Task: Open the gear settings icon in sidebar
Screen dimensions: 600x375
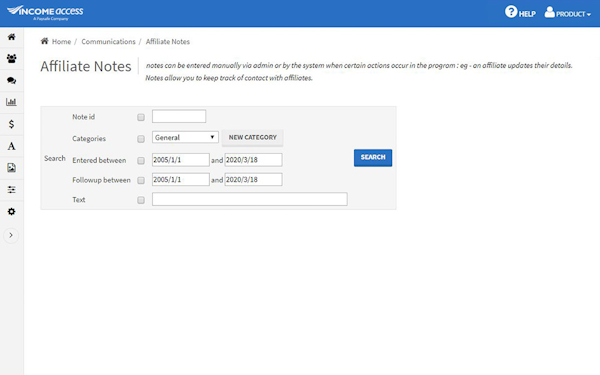Action: coord(11,212)
